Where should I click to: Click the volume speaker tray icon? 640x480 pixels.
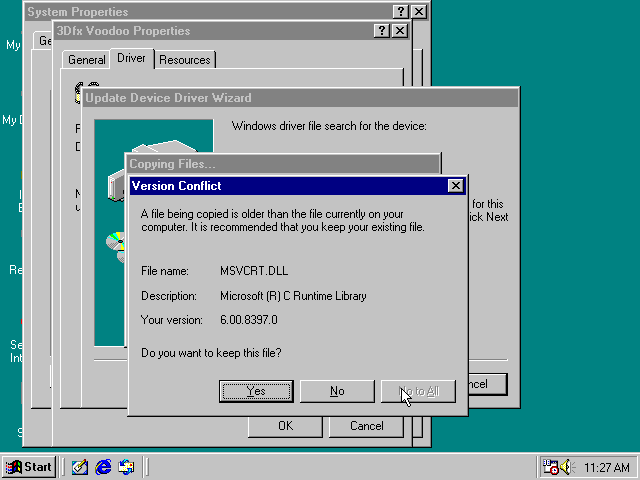click(567, 467)
